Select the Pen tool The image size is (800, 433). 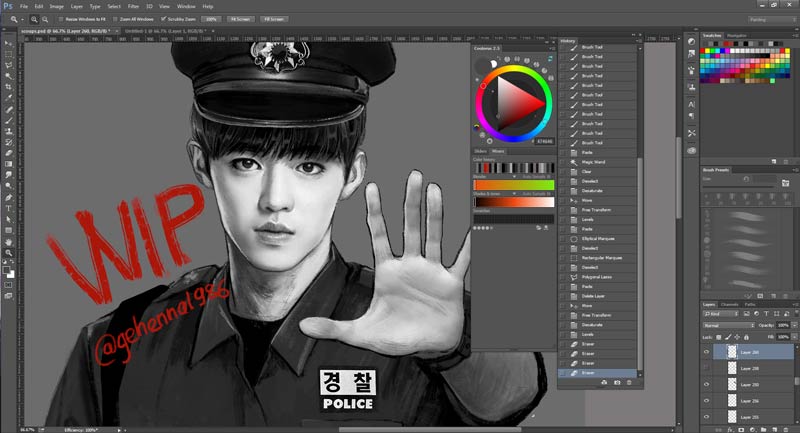[8, 197]
